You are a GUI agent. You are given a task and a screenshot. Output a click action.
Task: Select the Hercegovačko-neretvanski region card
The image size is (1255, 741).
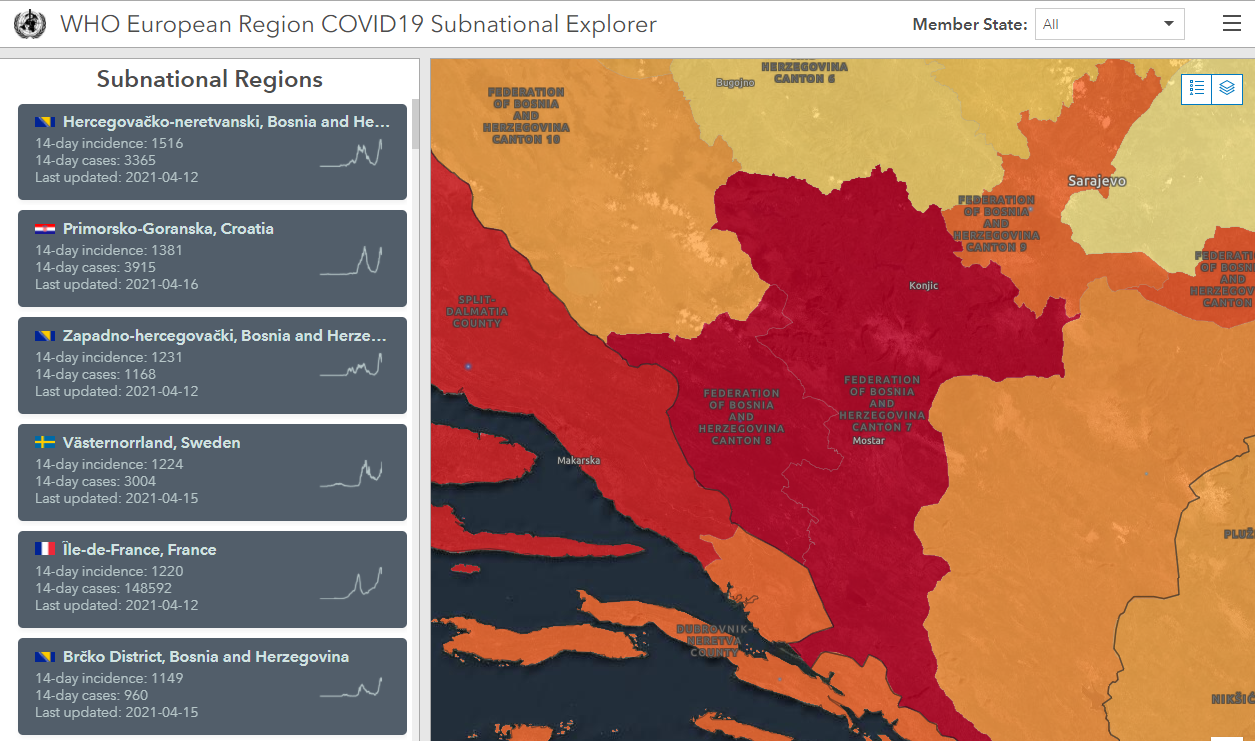coord(212,152)
